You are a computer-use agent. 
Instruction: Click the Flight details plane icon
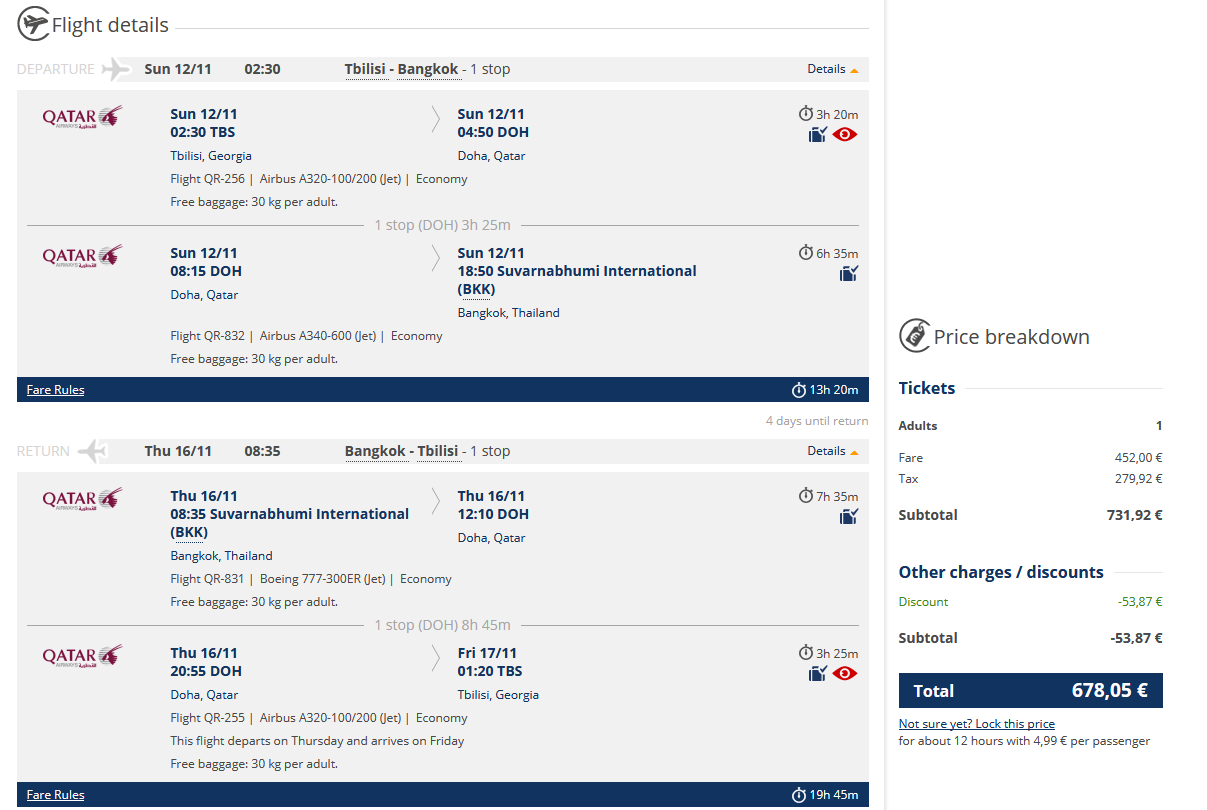[x=34, y=23]
